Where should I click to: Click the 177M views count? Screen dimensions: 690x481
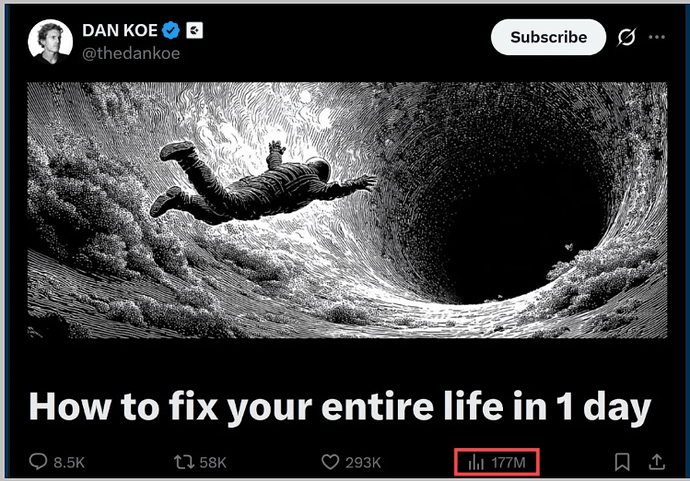(x=508, y=463)
